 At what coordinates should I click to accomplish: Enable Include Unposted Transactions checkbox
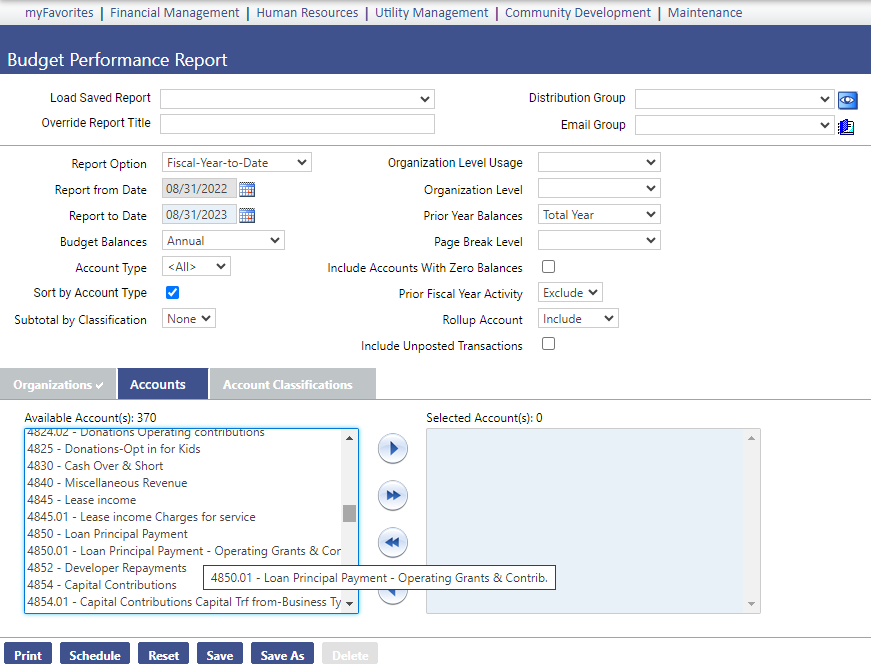click(x=548, y=344)
